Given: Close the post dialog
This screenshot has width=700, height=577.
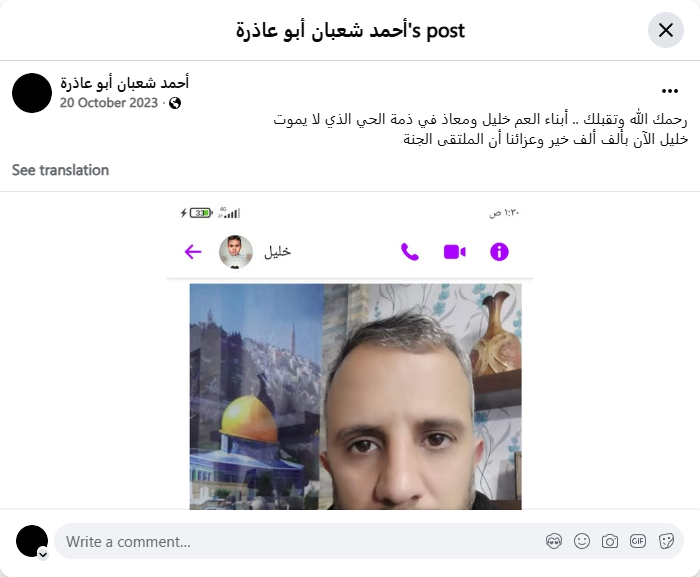Looking at the screenshot, I should 666,30.
